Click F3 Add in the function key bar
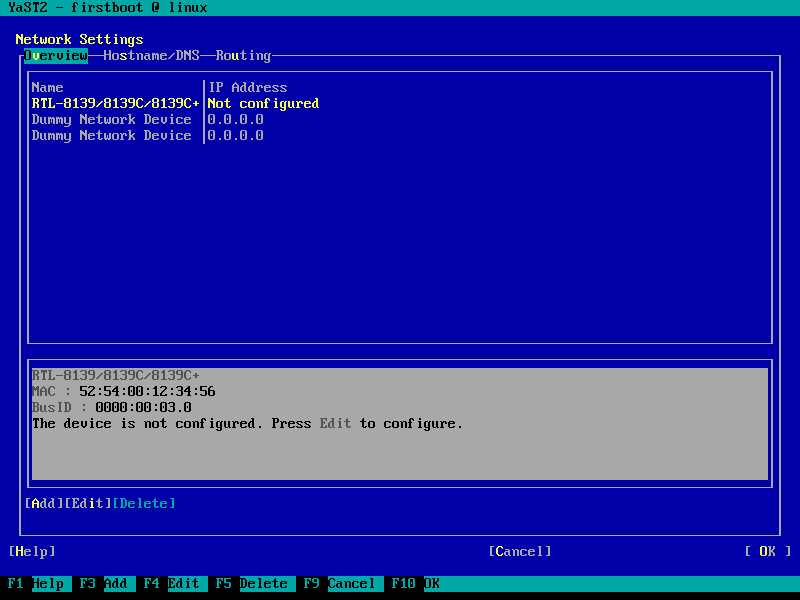Image resolution: width=800 pixels, height=600 pixels. [104, 584]
